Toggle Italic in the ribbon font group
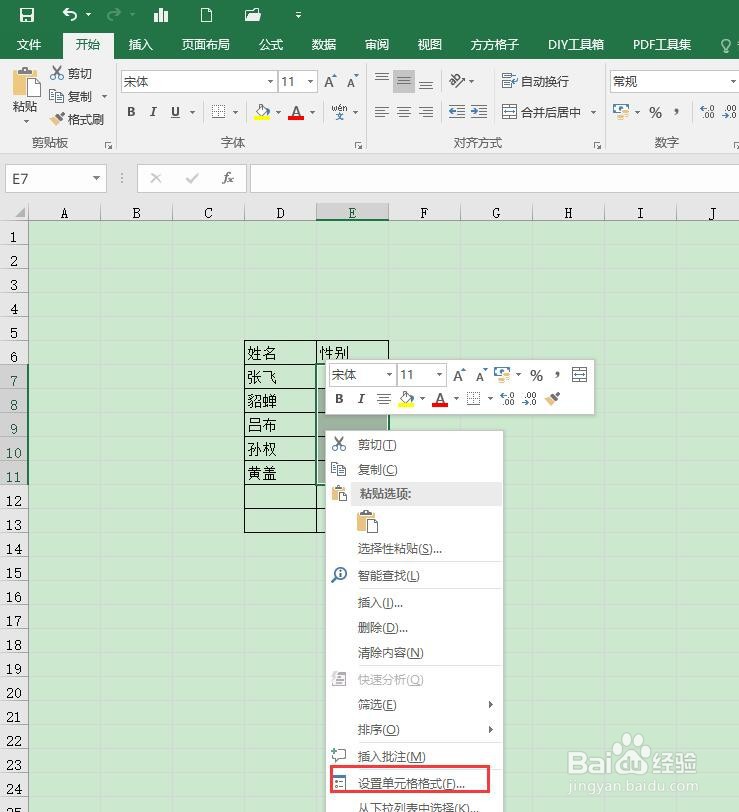The image size is (739, 812). click(x=153, y=112)
